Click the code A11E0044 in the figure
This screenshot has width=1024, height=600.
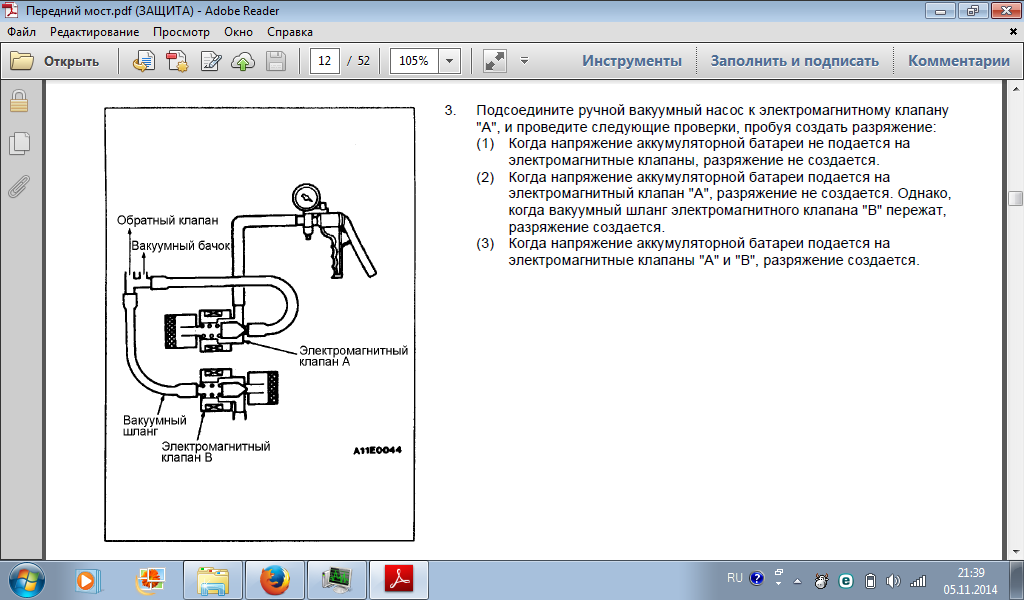point(377,450)
